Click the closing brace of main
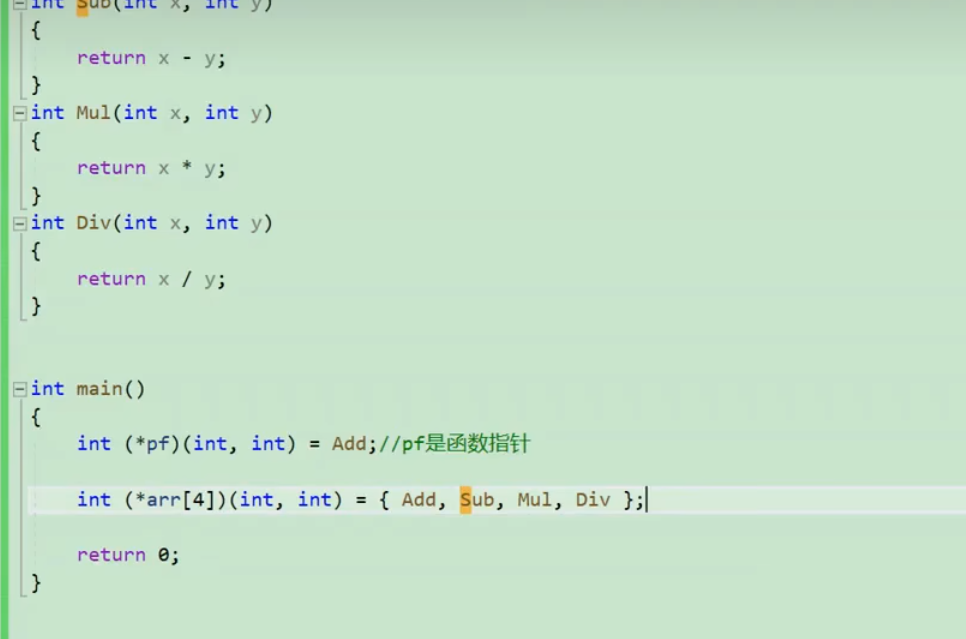 pyautogui.click(x=37, y=582)
